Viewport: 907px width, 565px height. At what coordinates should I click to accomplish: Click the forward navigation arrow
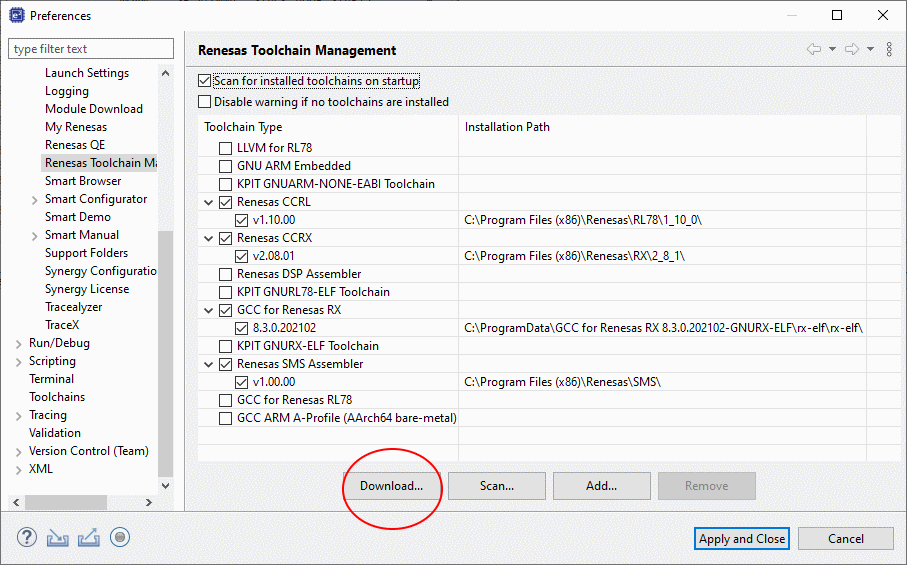click(851, 50)
